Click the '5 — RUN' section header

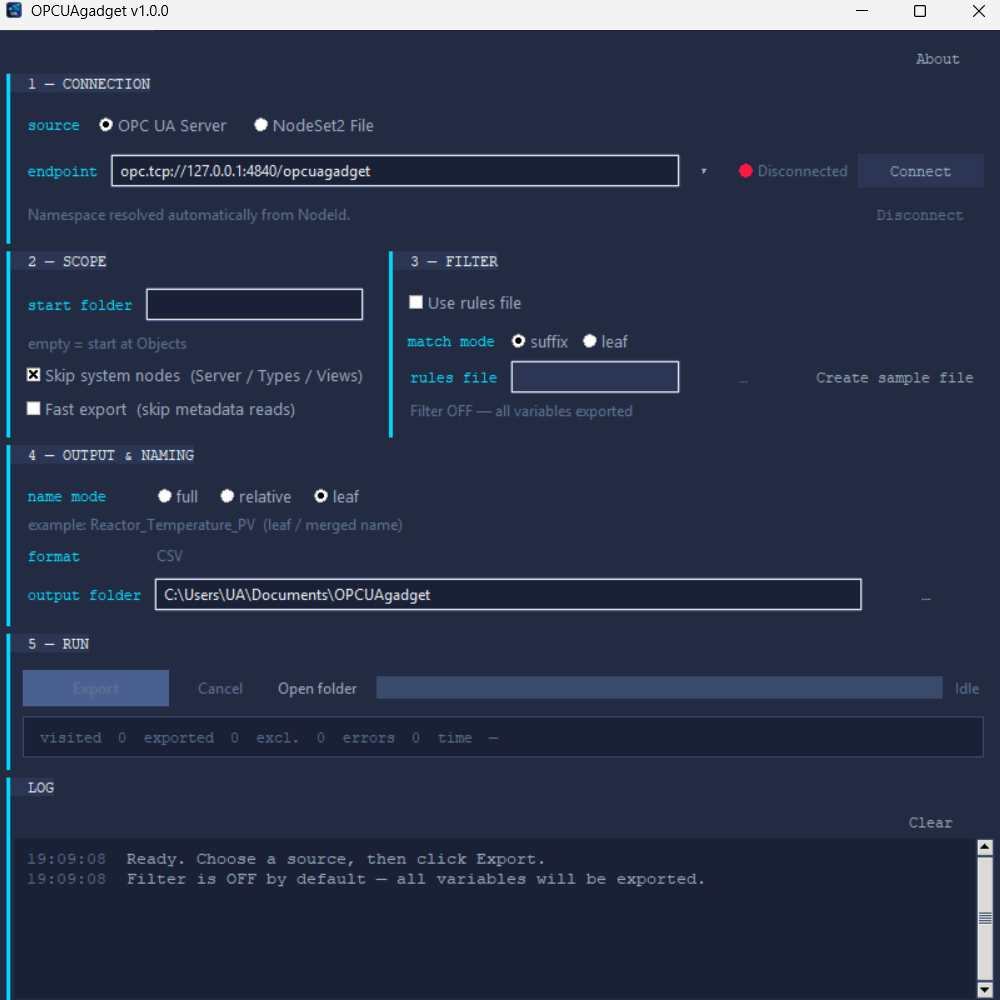pyautogui.click(x=58, y=643)
